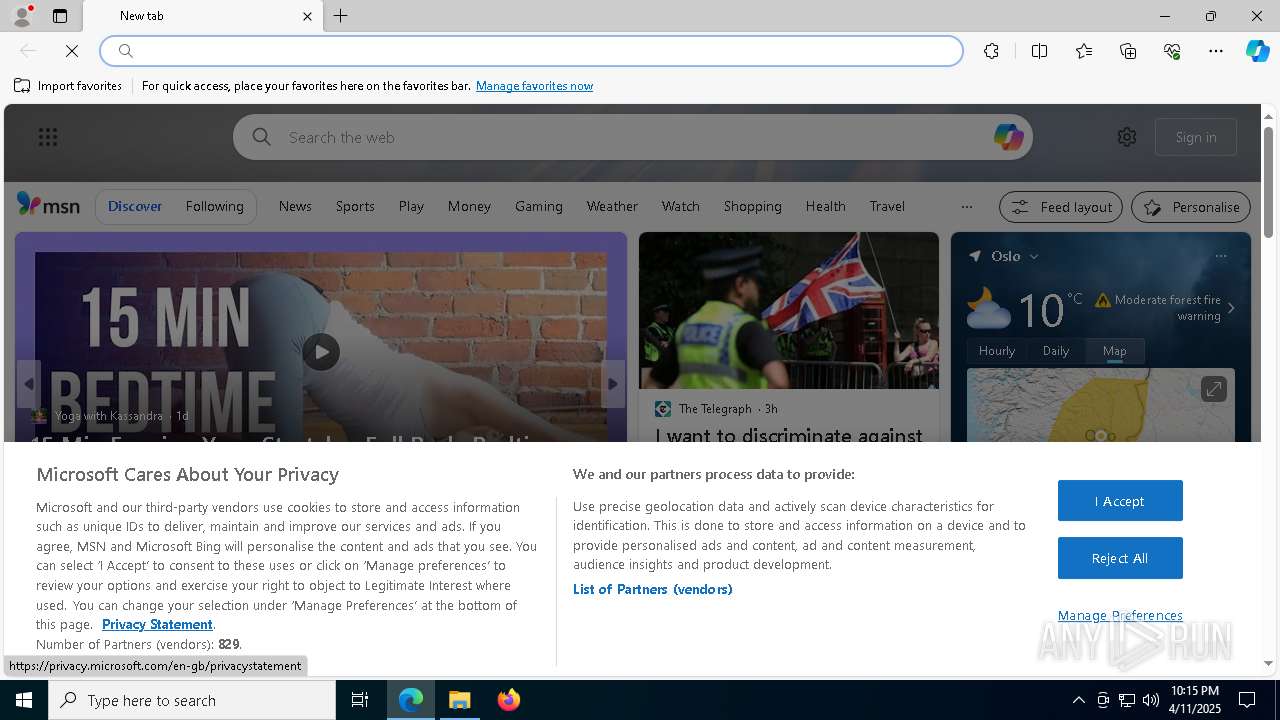Select the Discover tab
This screenshot has height=720, width=1280.
point(135,206)
